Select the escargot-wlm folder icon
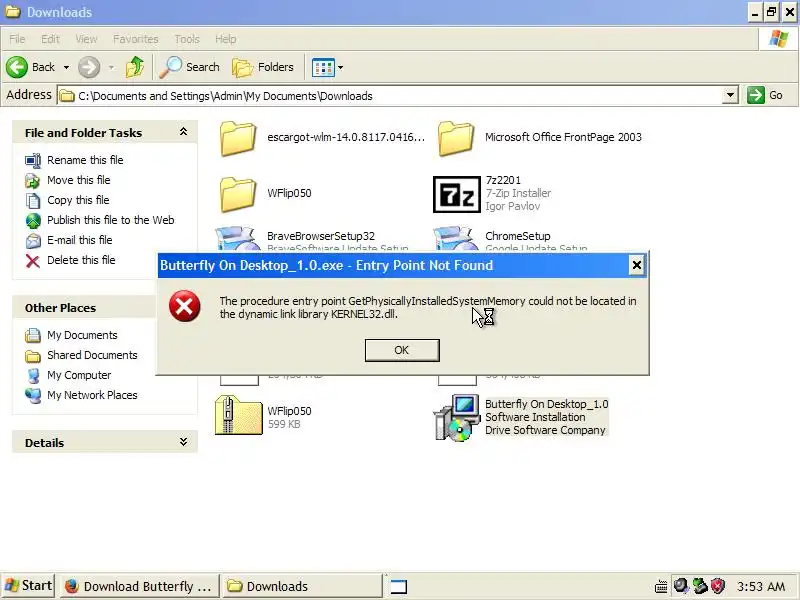Screen dimensions: 800x600 pos(238,138)
